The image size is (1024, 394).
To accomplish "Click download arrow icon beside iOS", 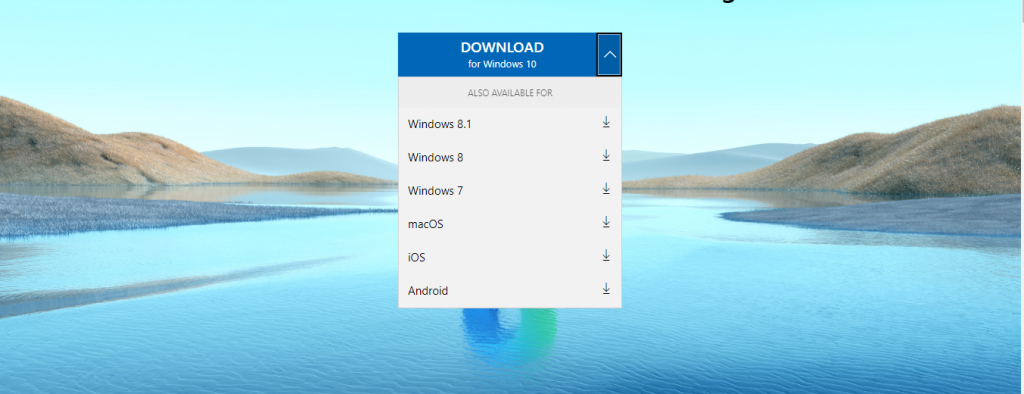I will 606,255.
